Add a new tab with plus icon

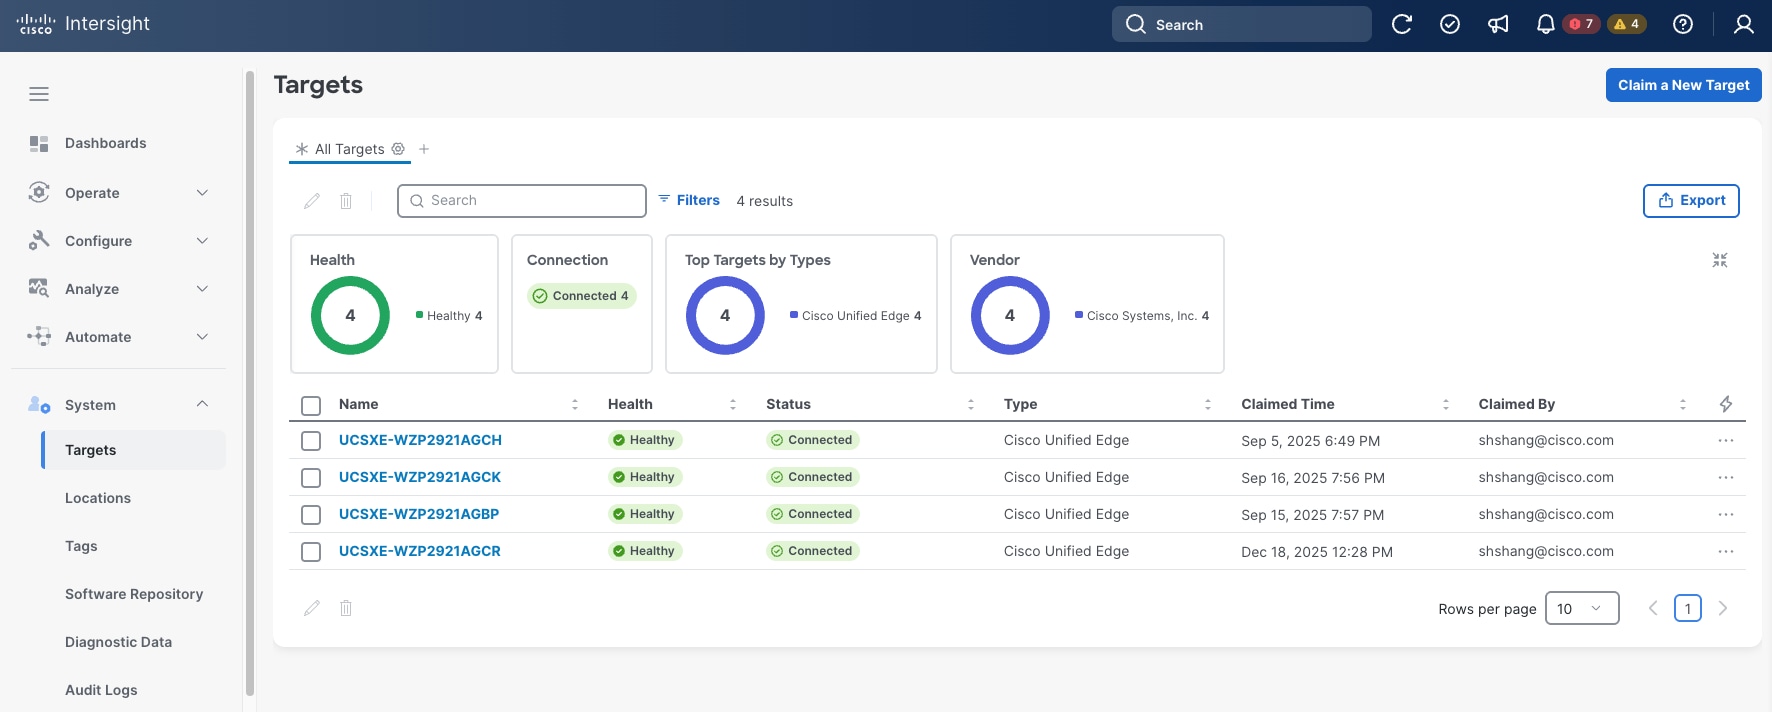(x=424, y=149)
